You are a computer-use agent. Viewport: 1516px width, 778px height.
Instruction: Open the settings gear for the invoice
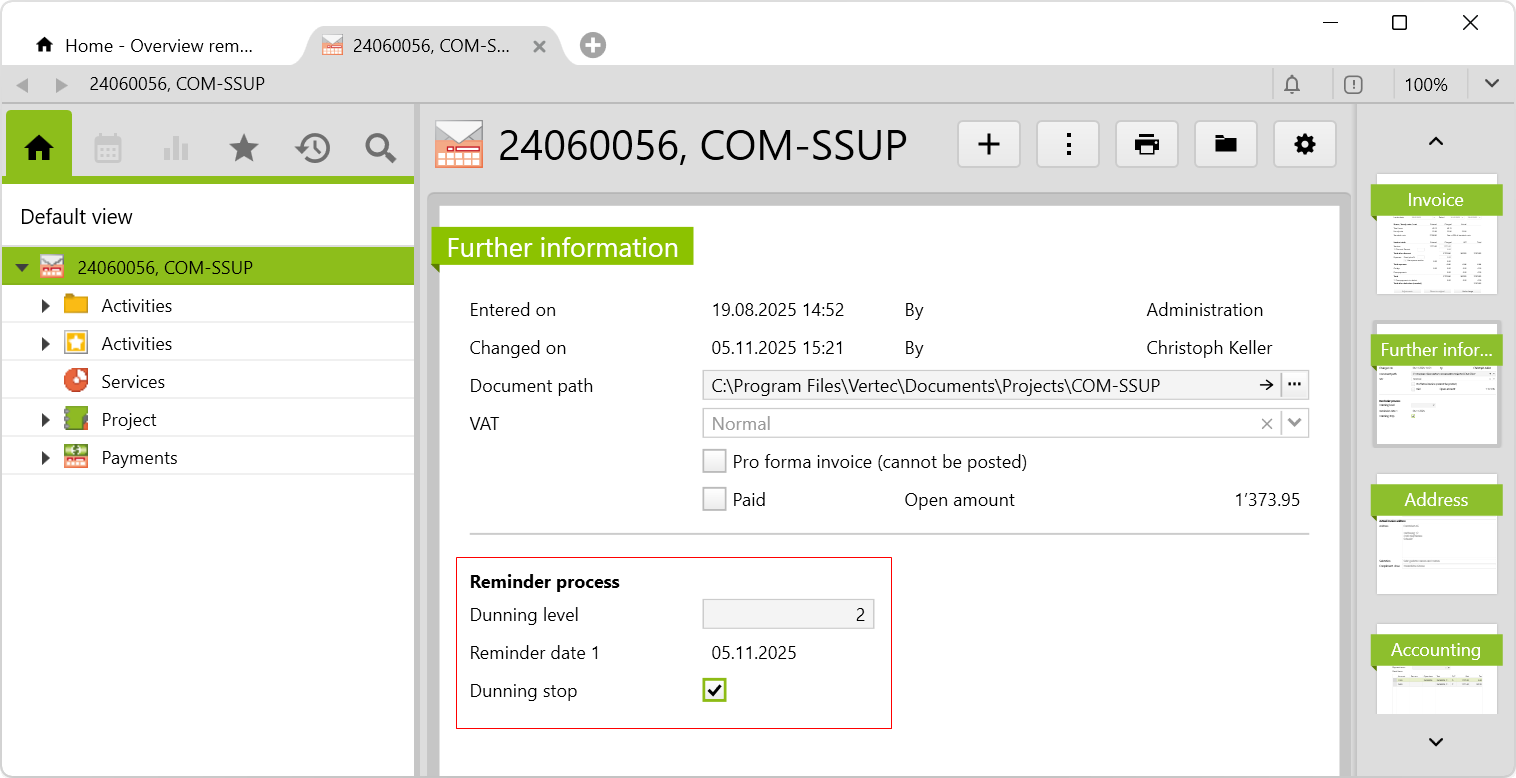point(1304,145)
